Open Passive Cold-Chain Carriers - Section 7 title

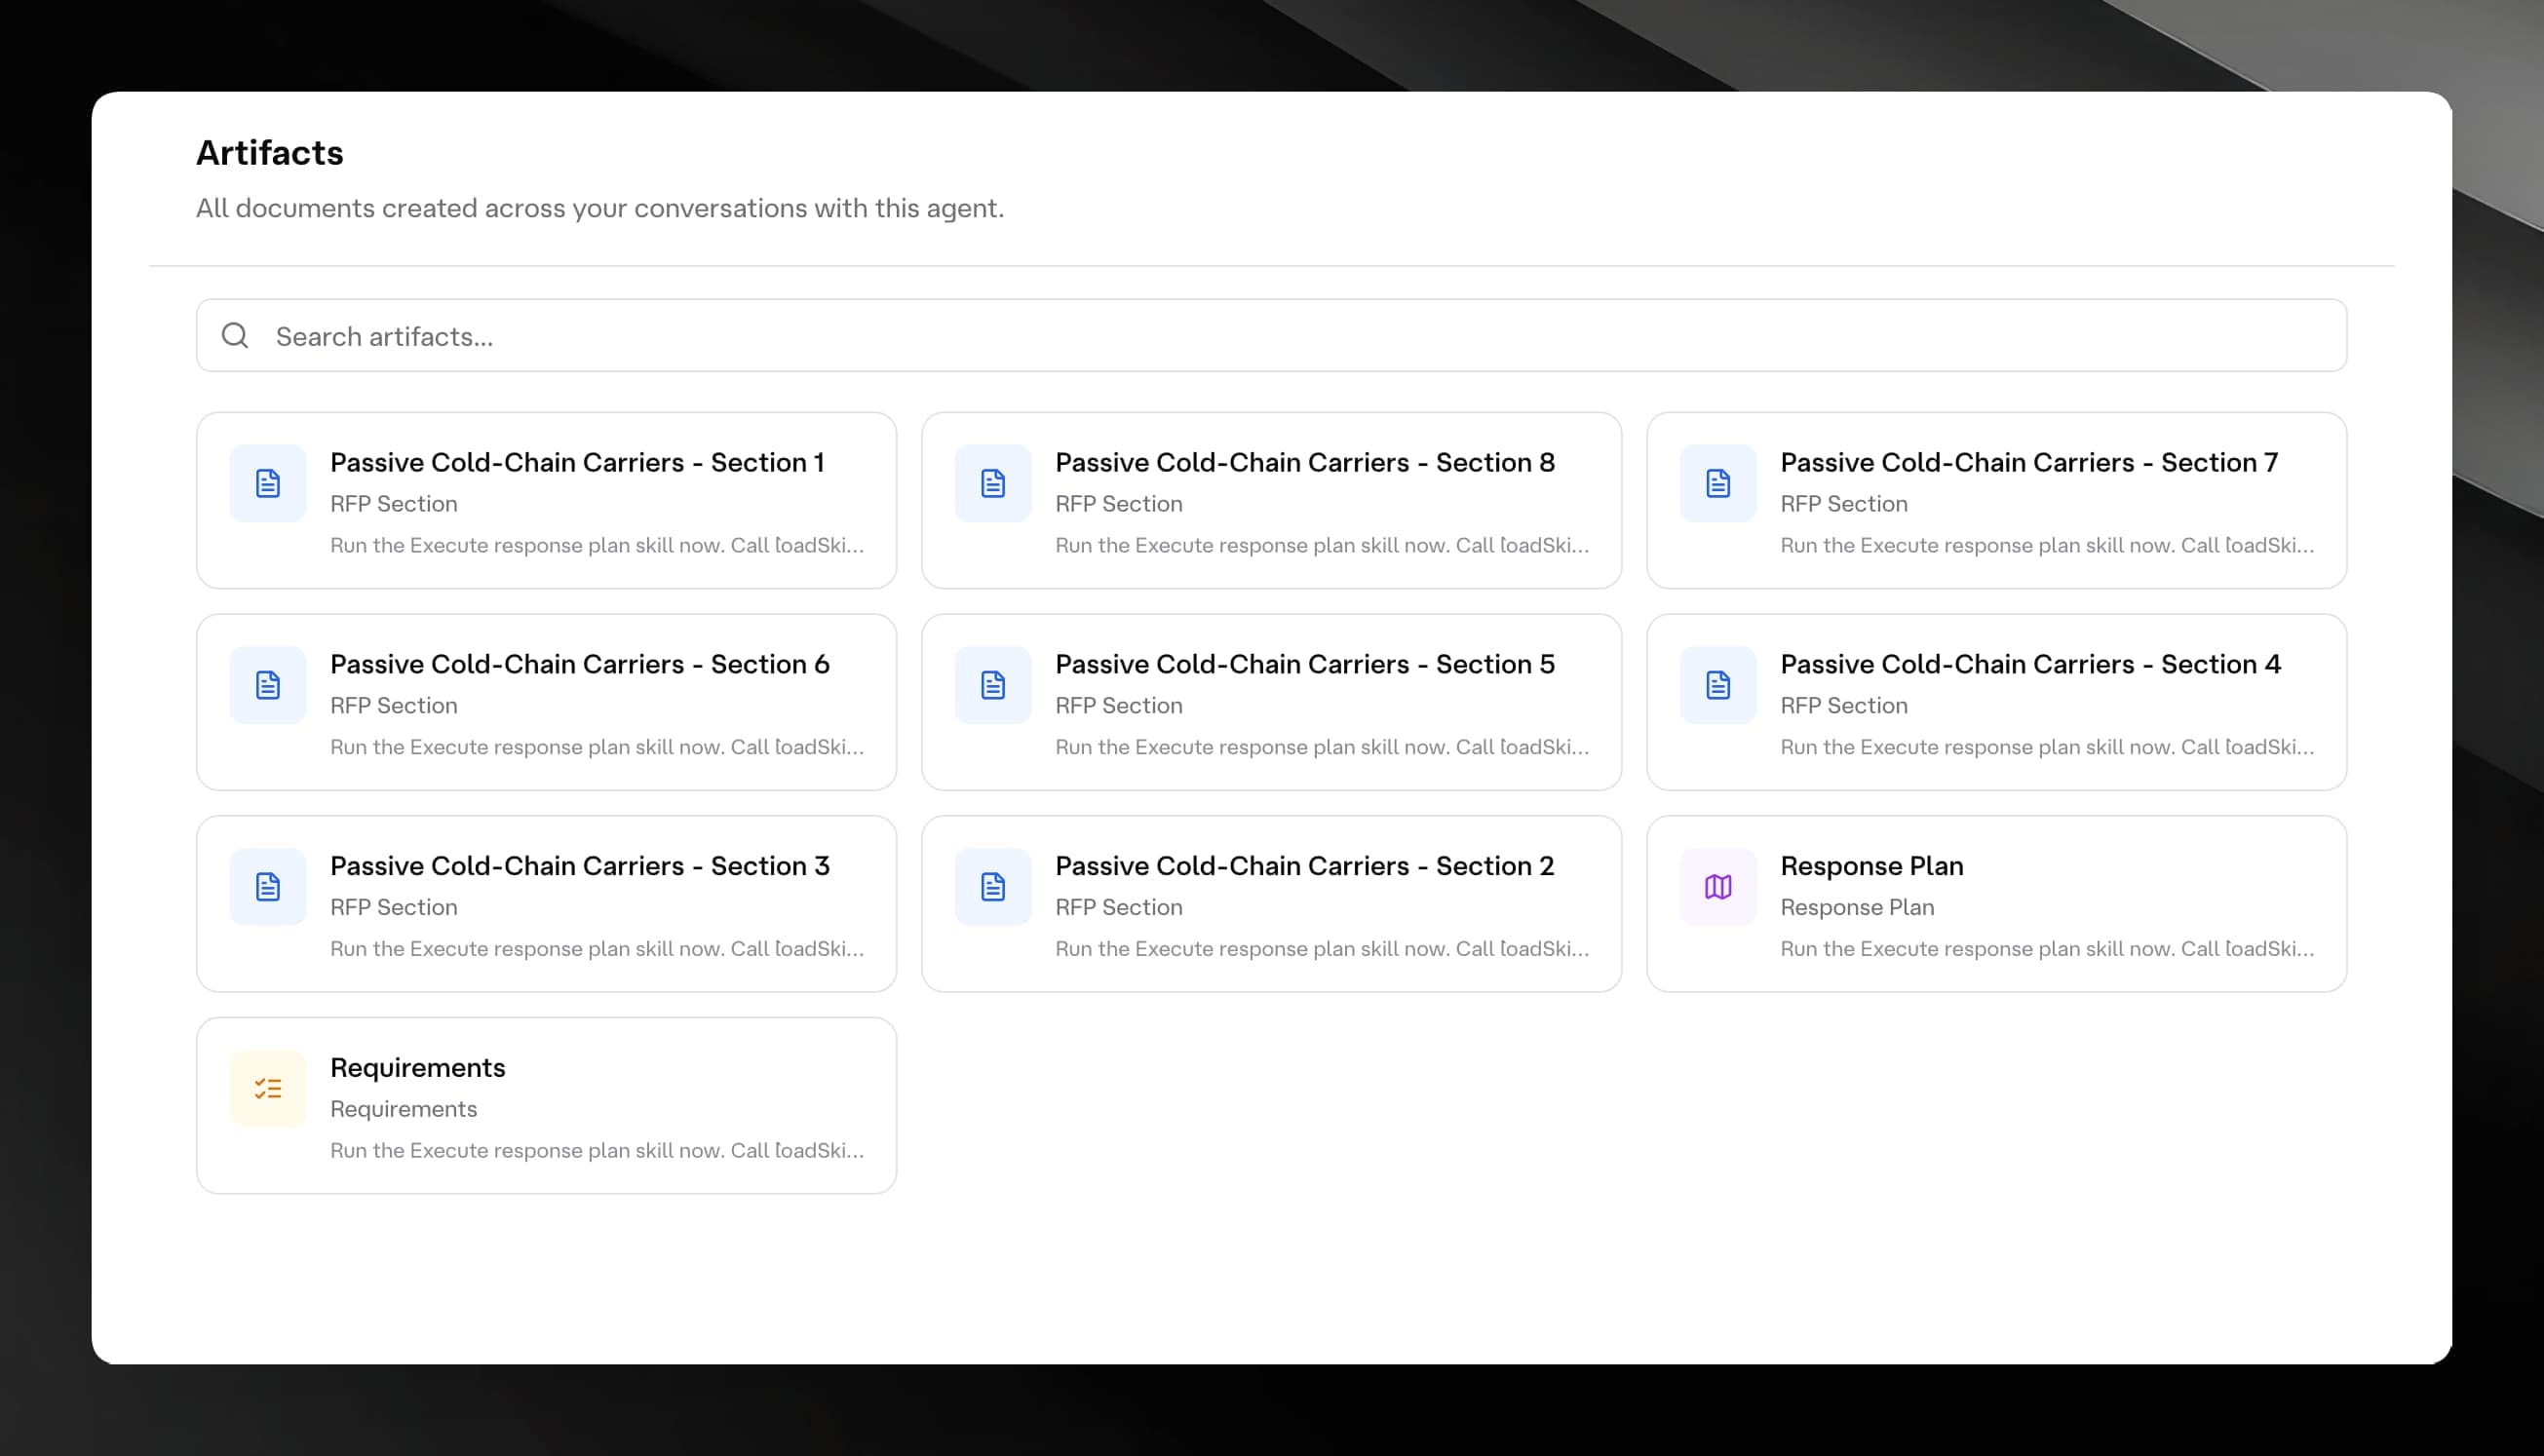point(2029,462)
